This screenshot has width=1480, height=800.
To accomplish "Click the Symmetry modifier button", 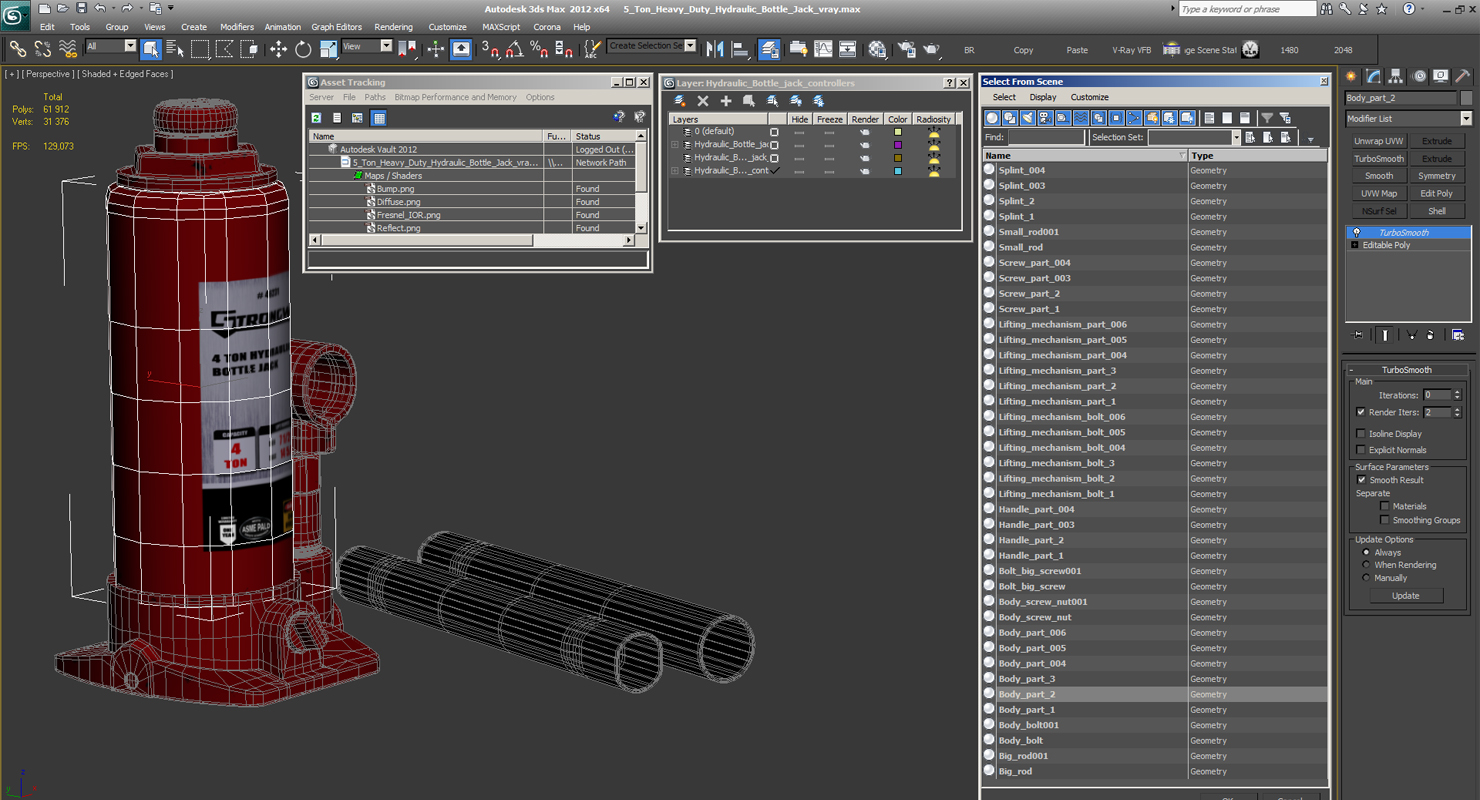I will 1437,176.
